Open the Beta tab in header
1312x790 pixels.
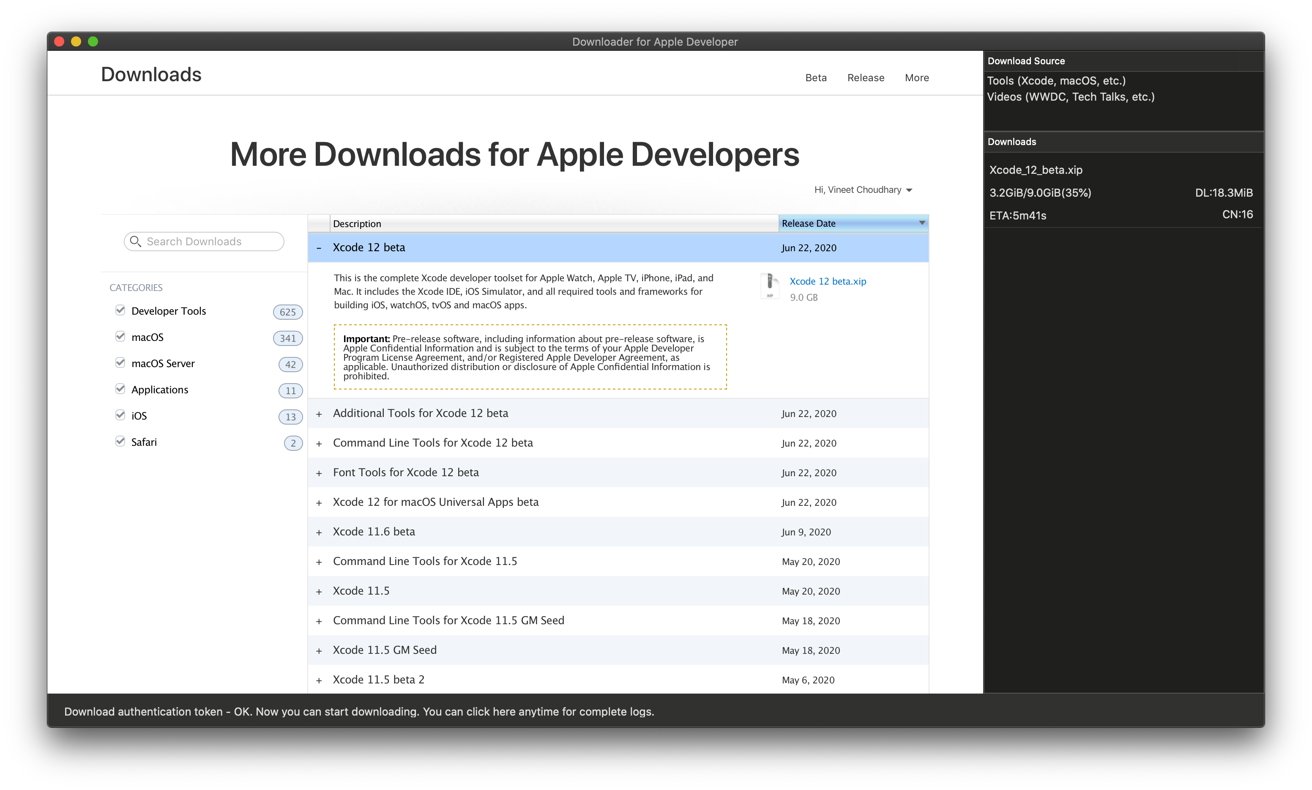816,78
